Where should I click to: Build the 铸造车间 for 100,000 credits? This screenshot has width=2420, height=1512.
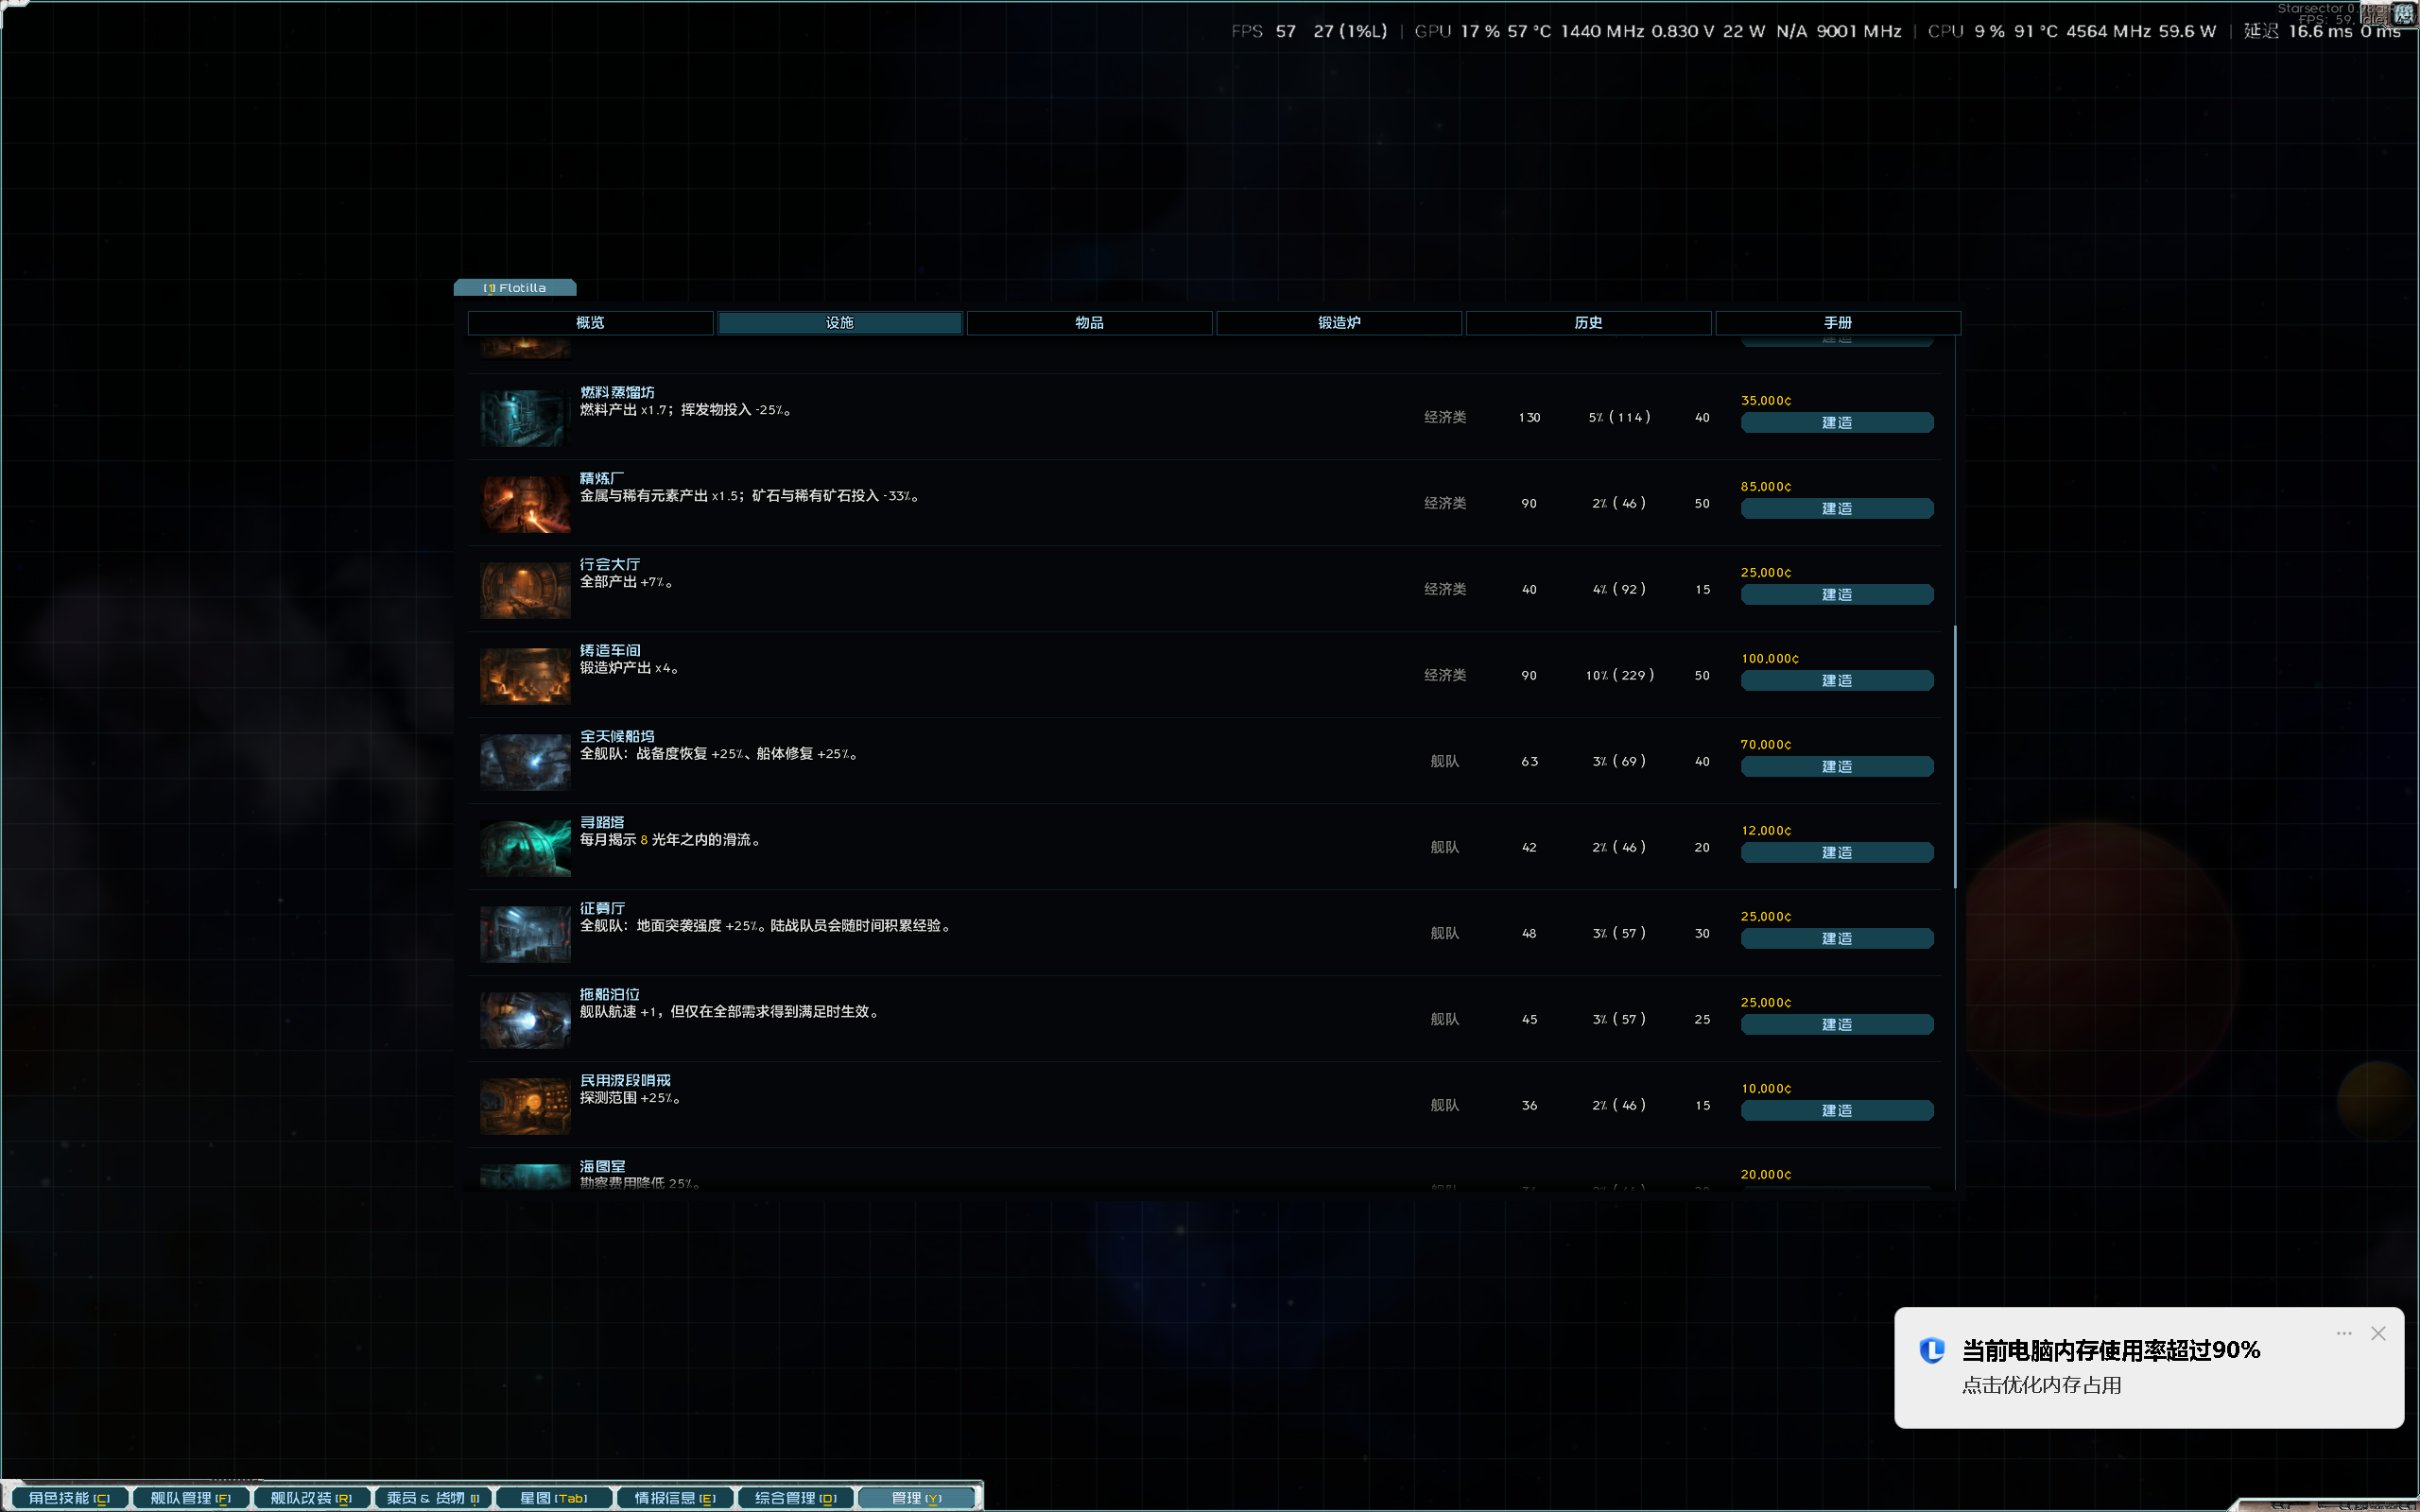1837,681
